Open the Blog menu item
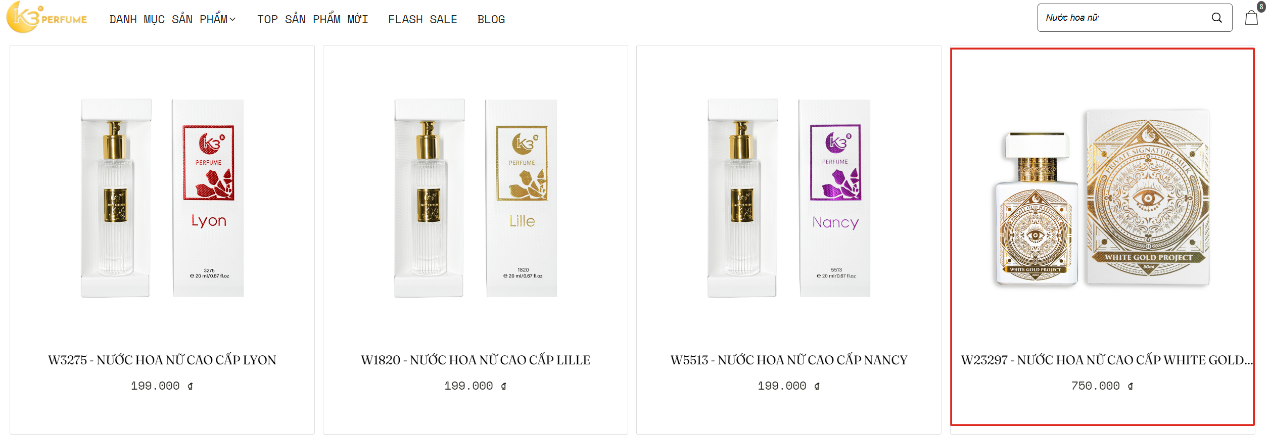Screen dimensions: 1270x447 pyautogui.click(x=491, y=19)
